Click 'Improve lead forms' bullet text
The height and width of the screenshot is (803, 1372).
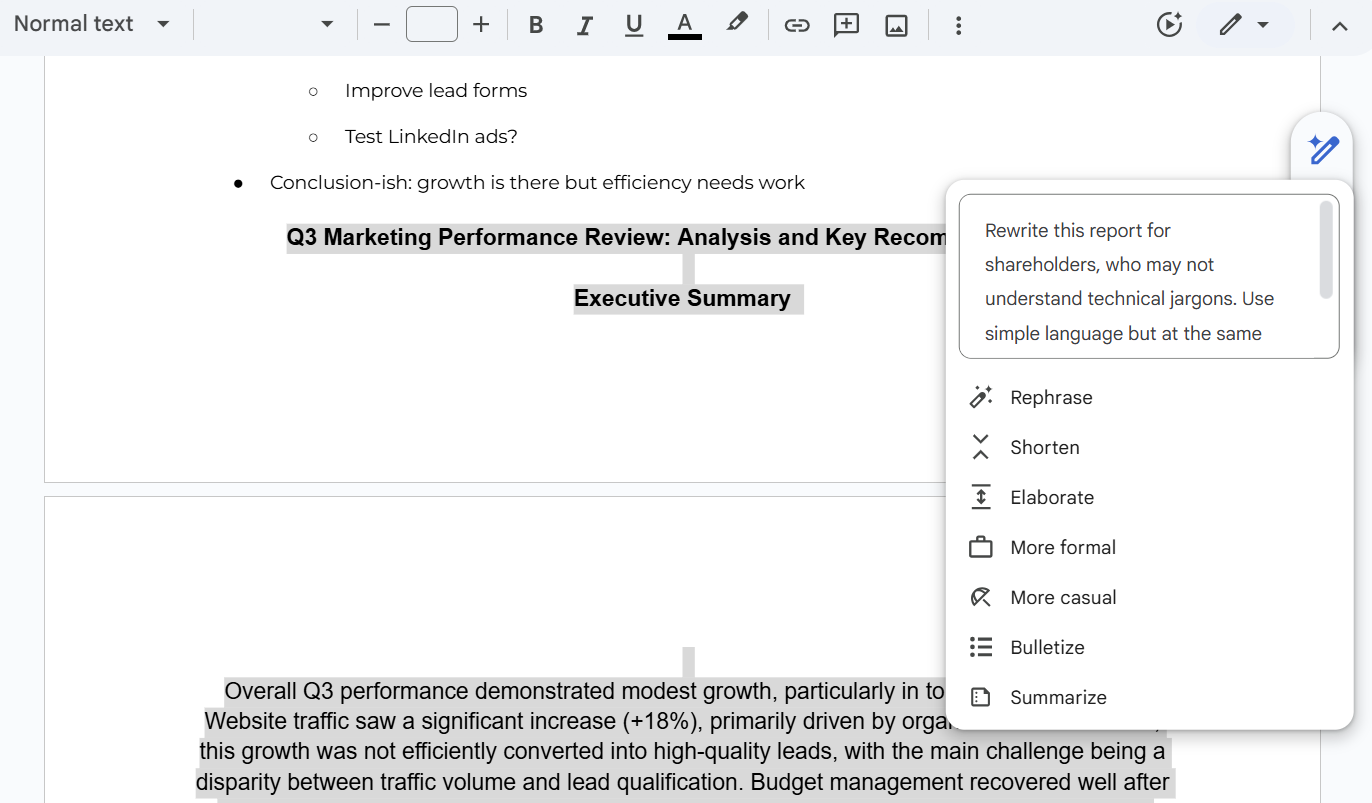point(436,91)
